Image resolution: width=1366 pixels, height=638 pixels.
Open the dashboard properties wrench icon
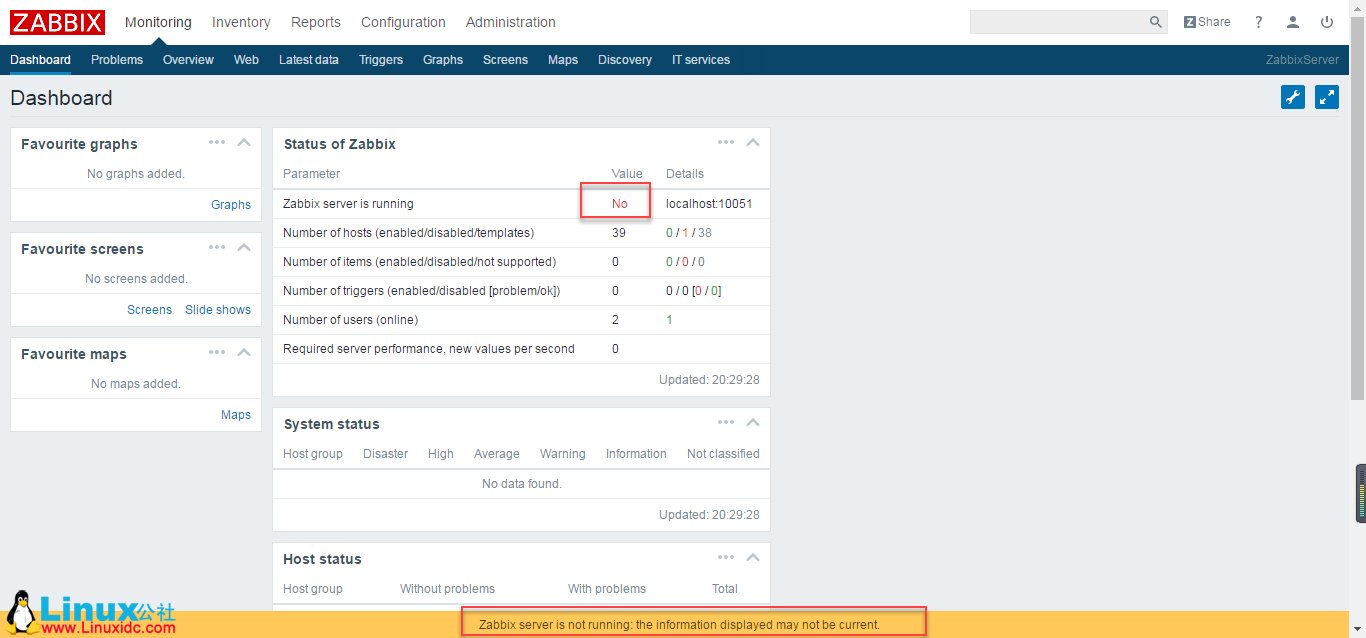(x=1292, y=97)
